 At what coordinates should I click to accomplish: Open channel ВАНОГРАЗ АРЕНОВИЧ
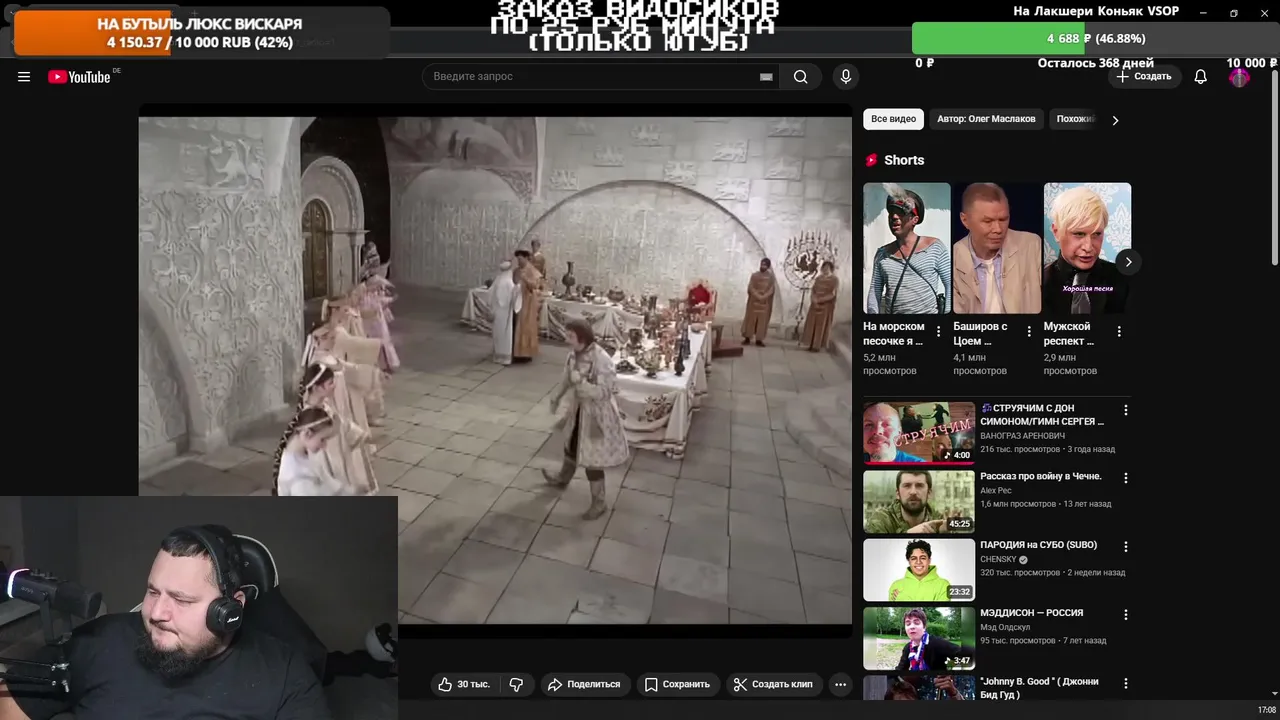coord(1022,436)
